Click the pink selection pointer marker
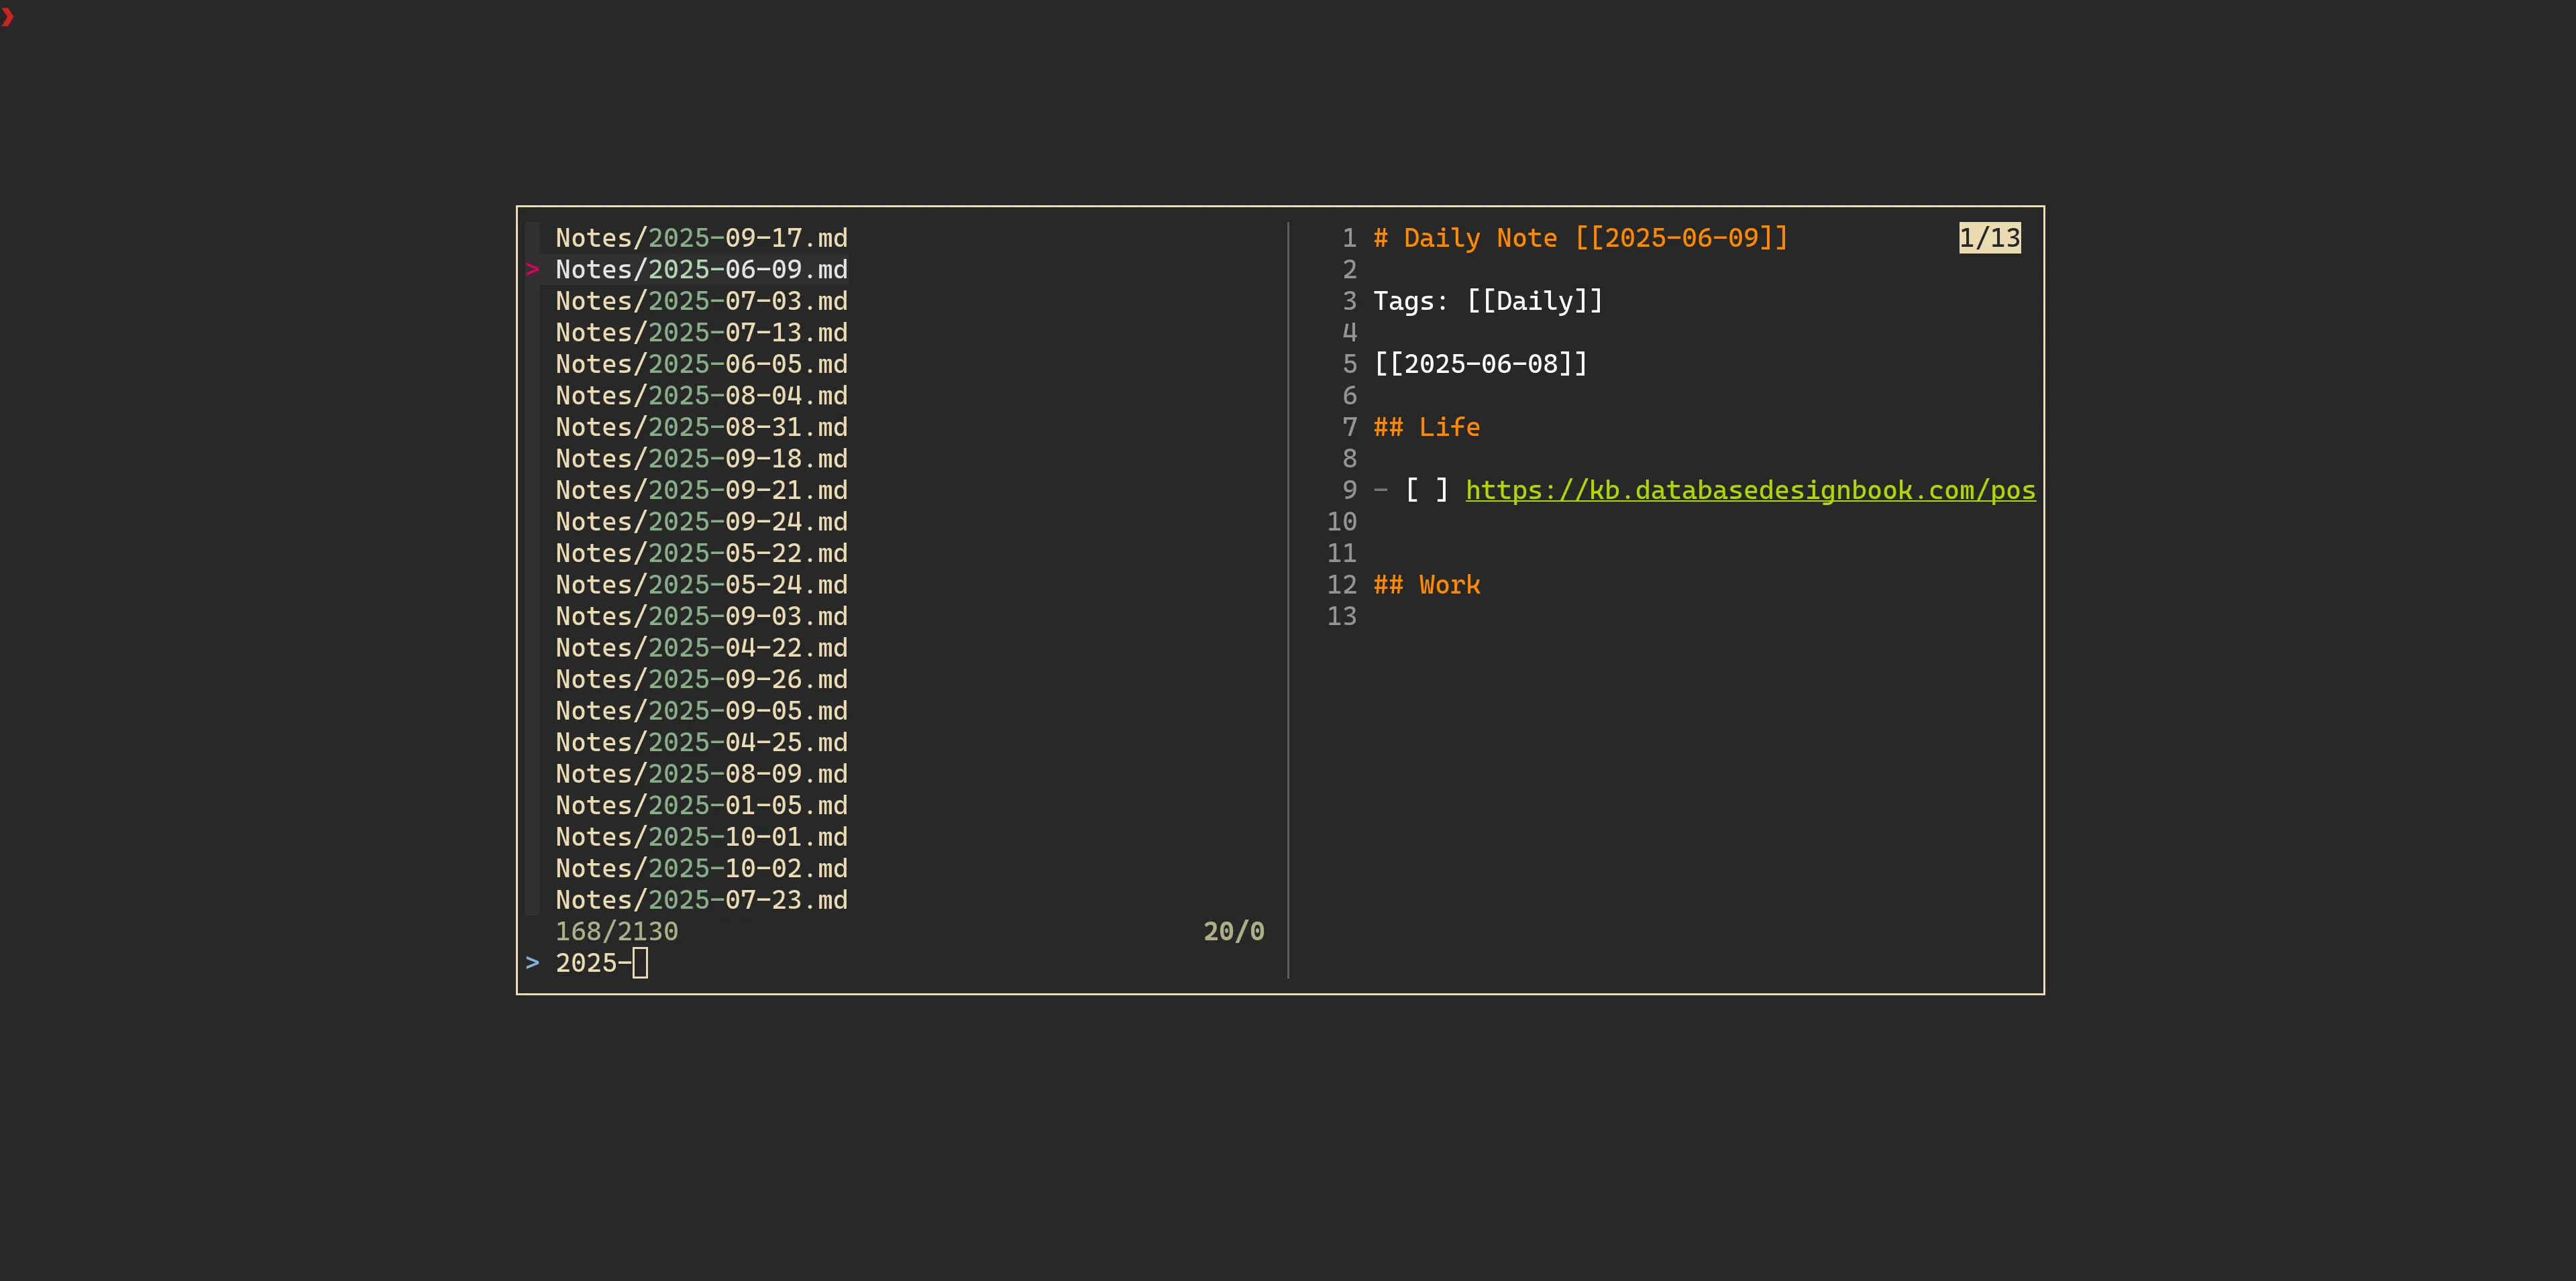Viewport: 2576px width, 1281px height. point(532,269)
